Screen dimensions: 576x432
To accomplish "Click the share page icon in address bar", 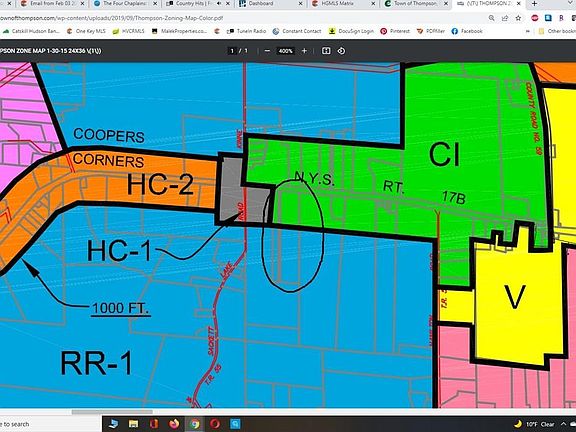I will 505,18.
